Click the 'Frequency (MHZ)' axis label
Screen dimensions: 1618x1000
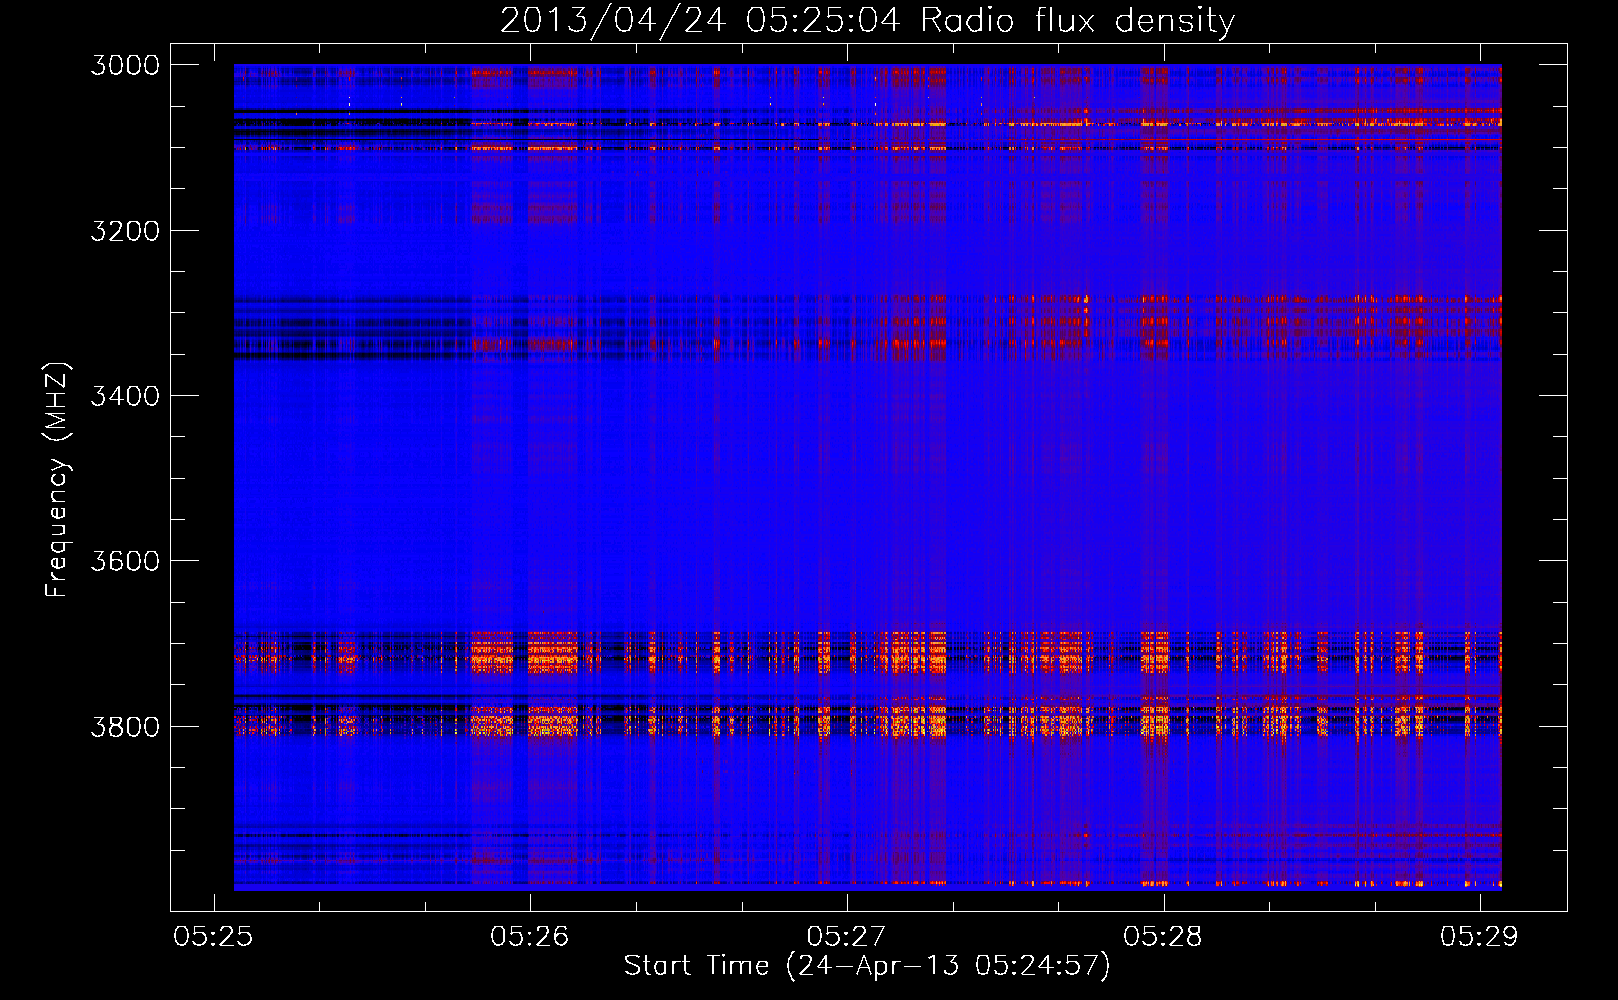57,480
